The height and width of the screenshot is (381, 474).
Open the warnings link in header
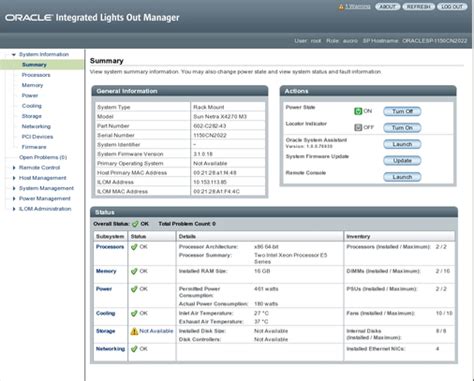click(x=358, y=7)
